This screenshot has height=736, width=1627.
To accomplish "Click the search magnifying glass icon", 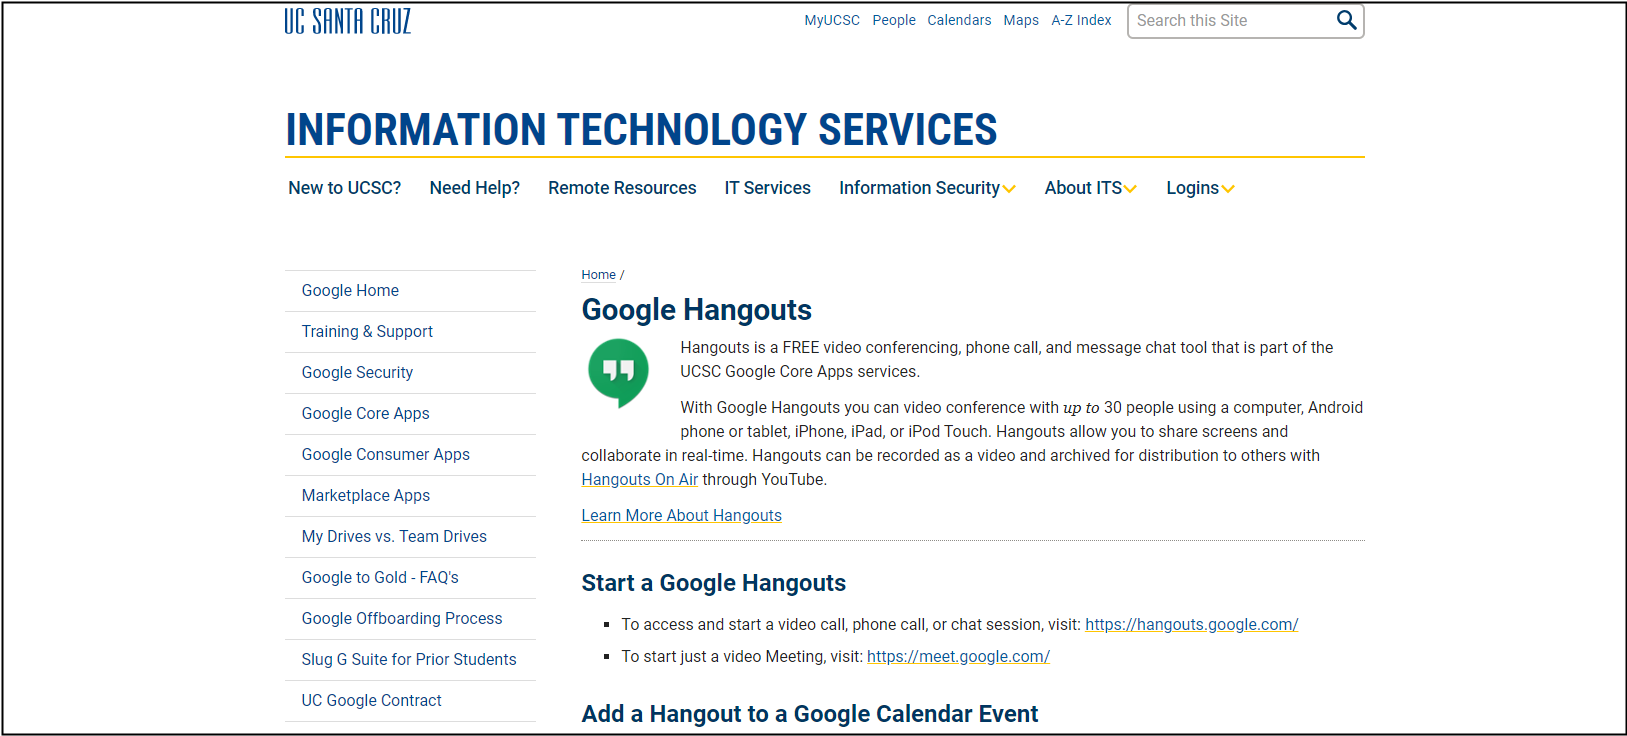I will pyautogui.click(x=1346, y=20).
